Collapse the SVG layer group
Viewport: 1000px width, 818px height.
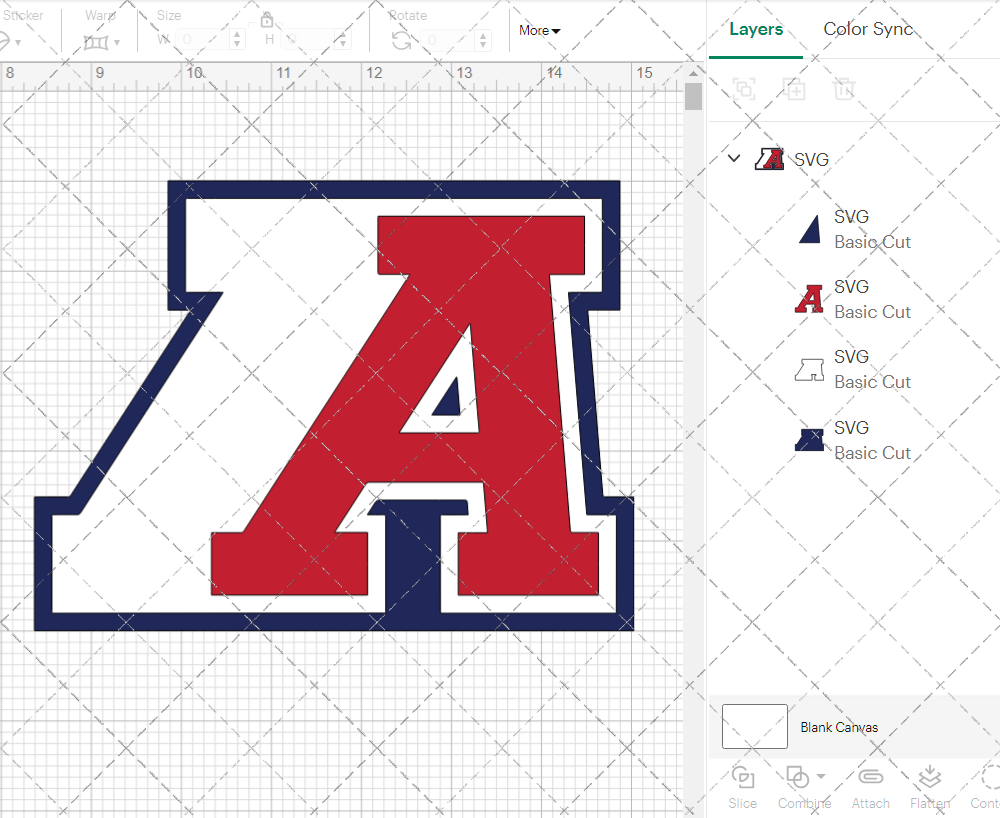pyautogui.click(x=733, y=158)
